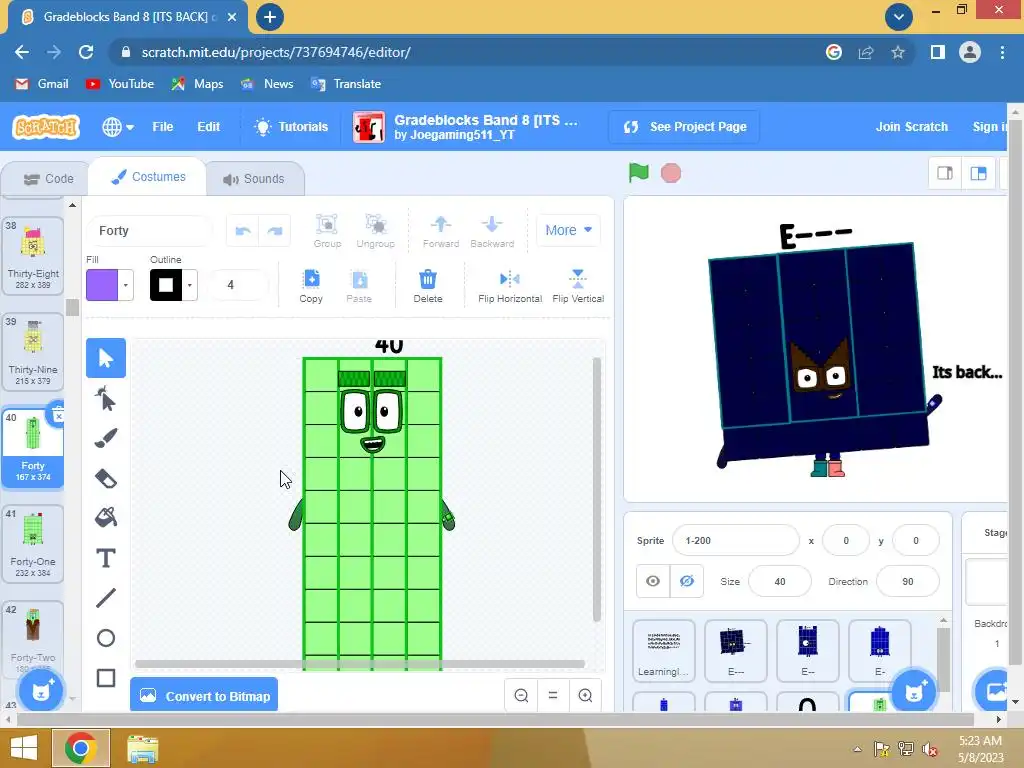Group the selected shapes
Image resolution: width=1024 pixels, height=768 pixels.
tap(327, 231)
